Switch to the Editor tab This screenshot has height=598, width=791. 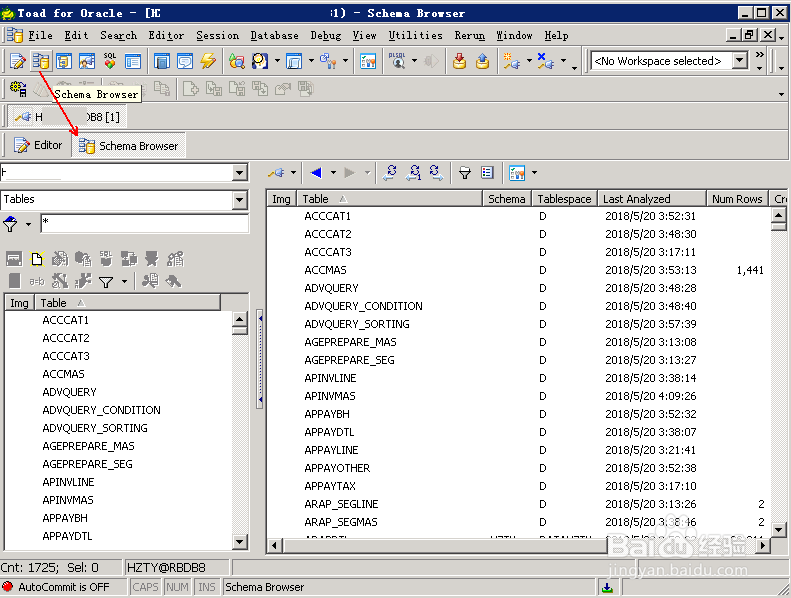[38, 145]
